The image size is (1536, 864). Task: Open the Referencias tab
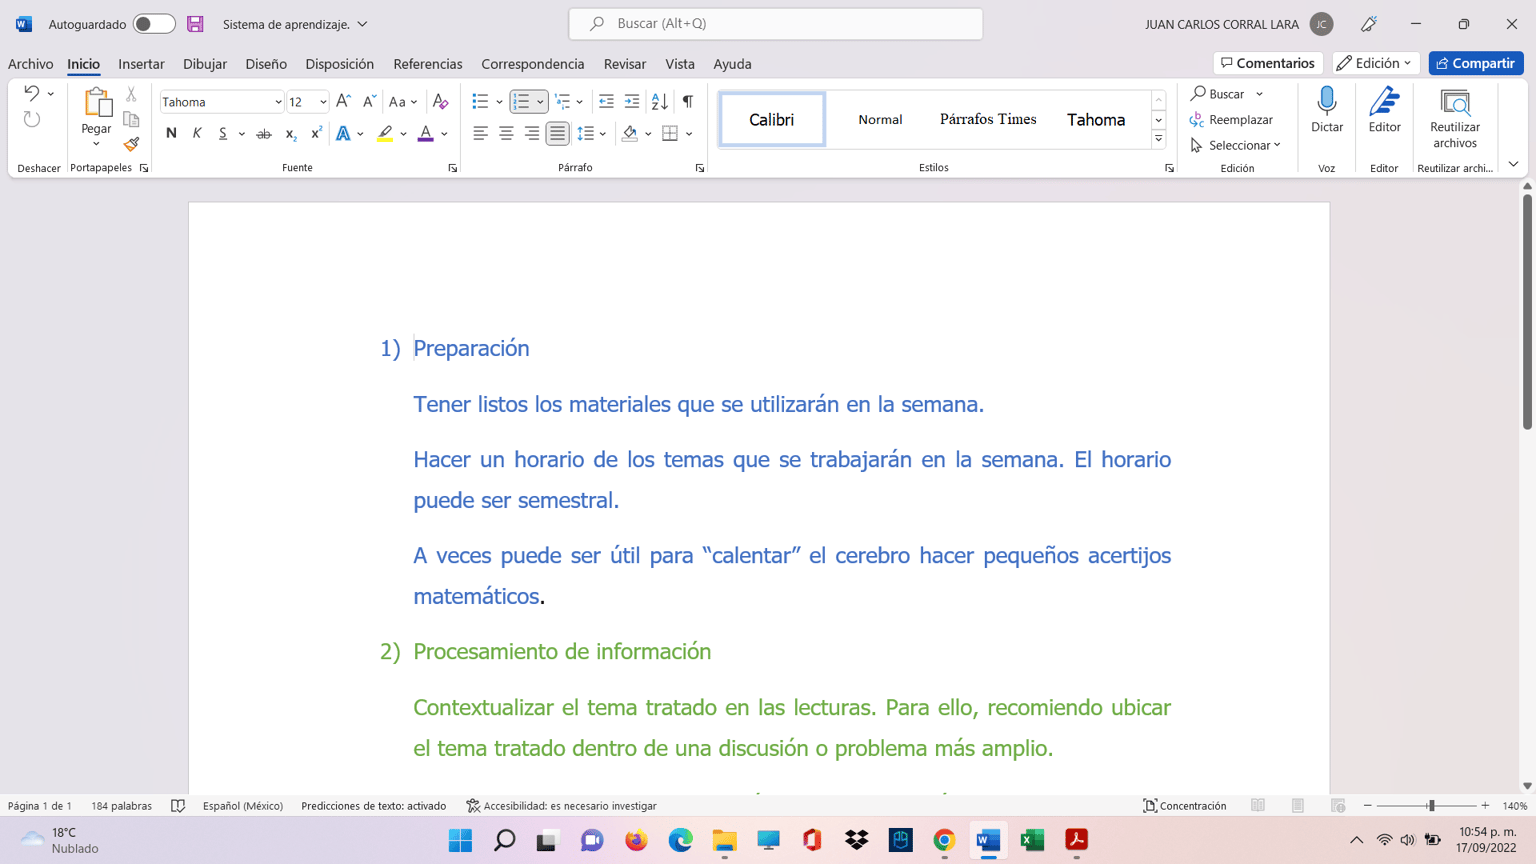coord(428,64)
